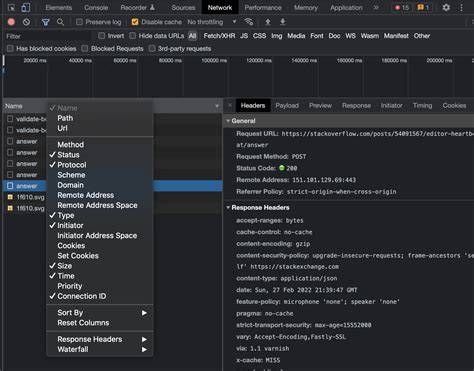
Task: Open the Performance panel tab
Action: pos(263,7)
